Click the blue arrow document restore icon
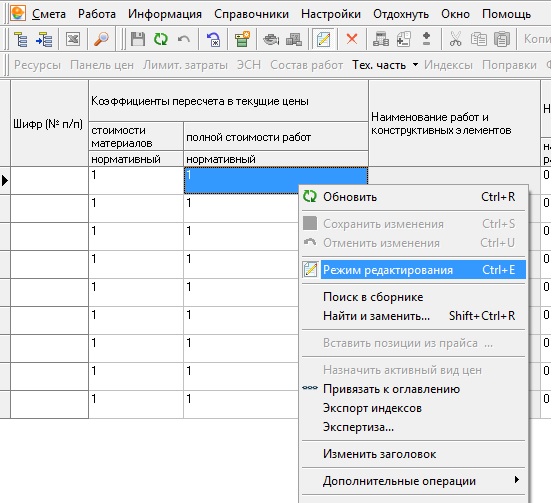The height and width of the screenshot is (503, 552). click(214, 39)
